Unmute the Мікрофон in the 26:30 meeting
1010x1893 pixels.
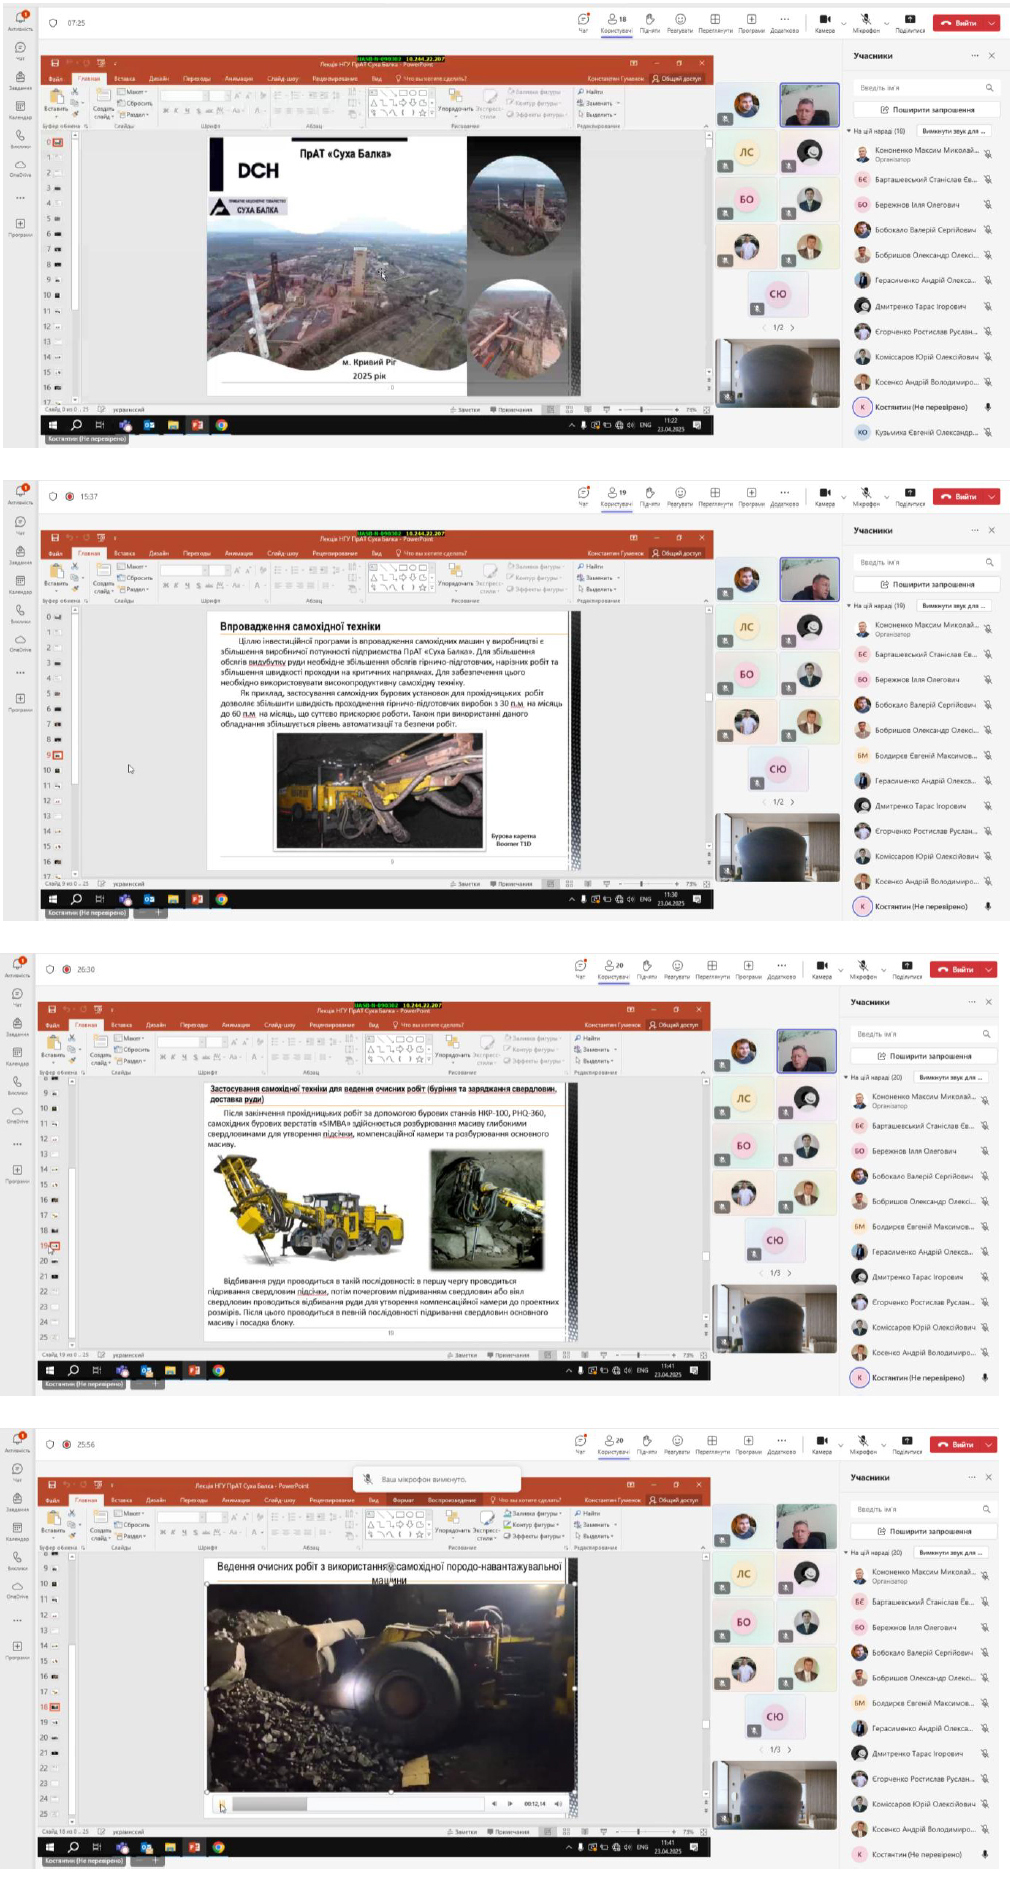coord(863,968)
